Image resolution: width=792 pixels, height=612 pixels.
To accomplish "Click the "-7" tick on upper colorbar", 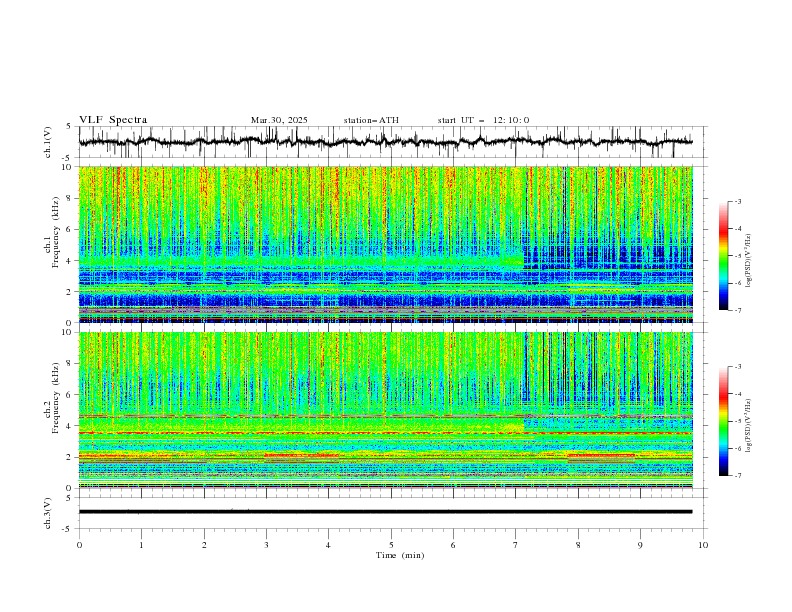I will point(738,310).
